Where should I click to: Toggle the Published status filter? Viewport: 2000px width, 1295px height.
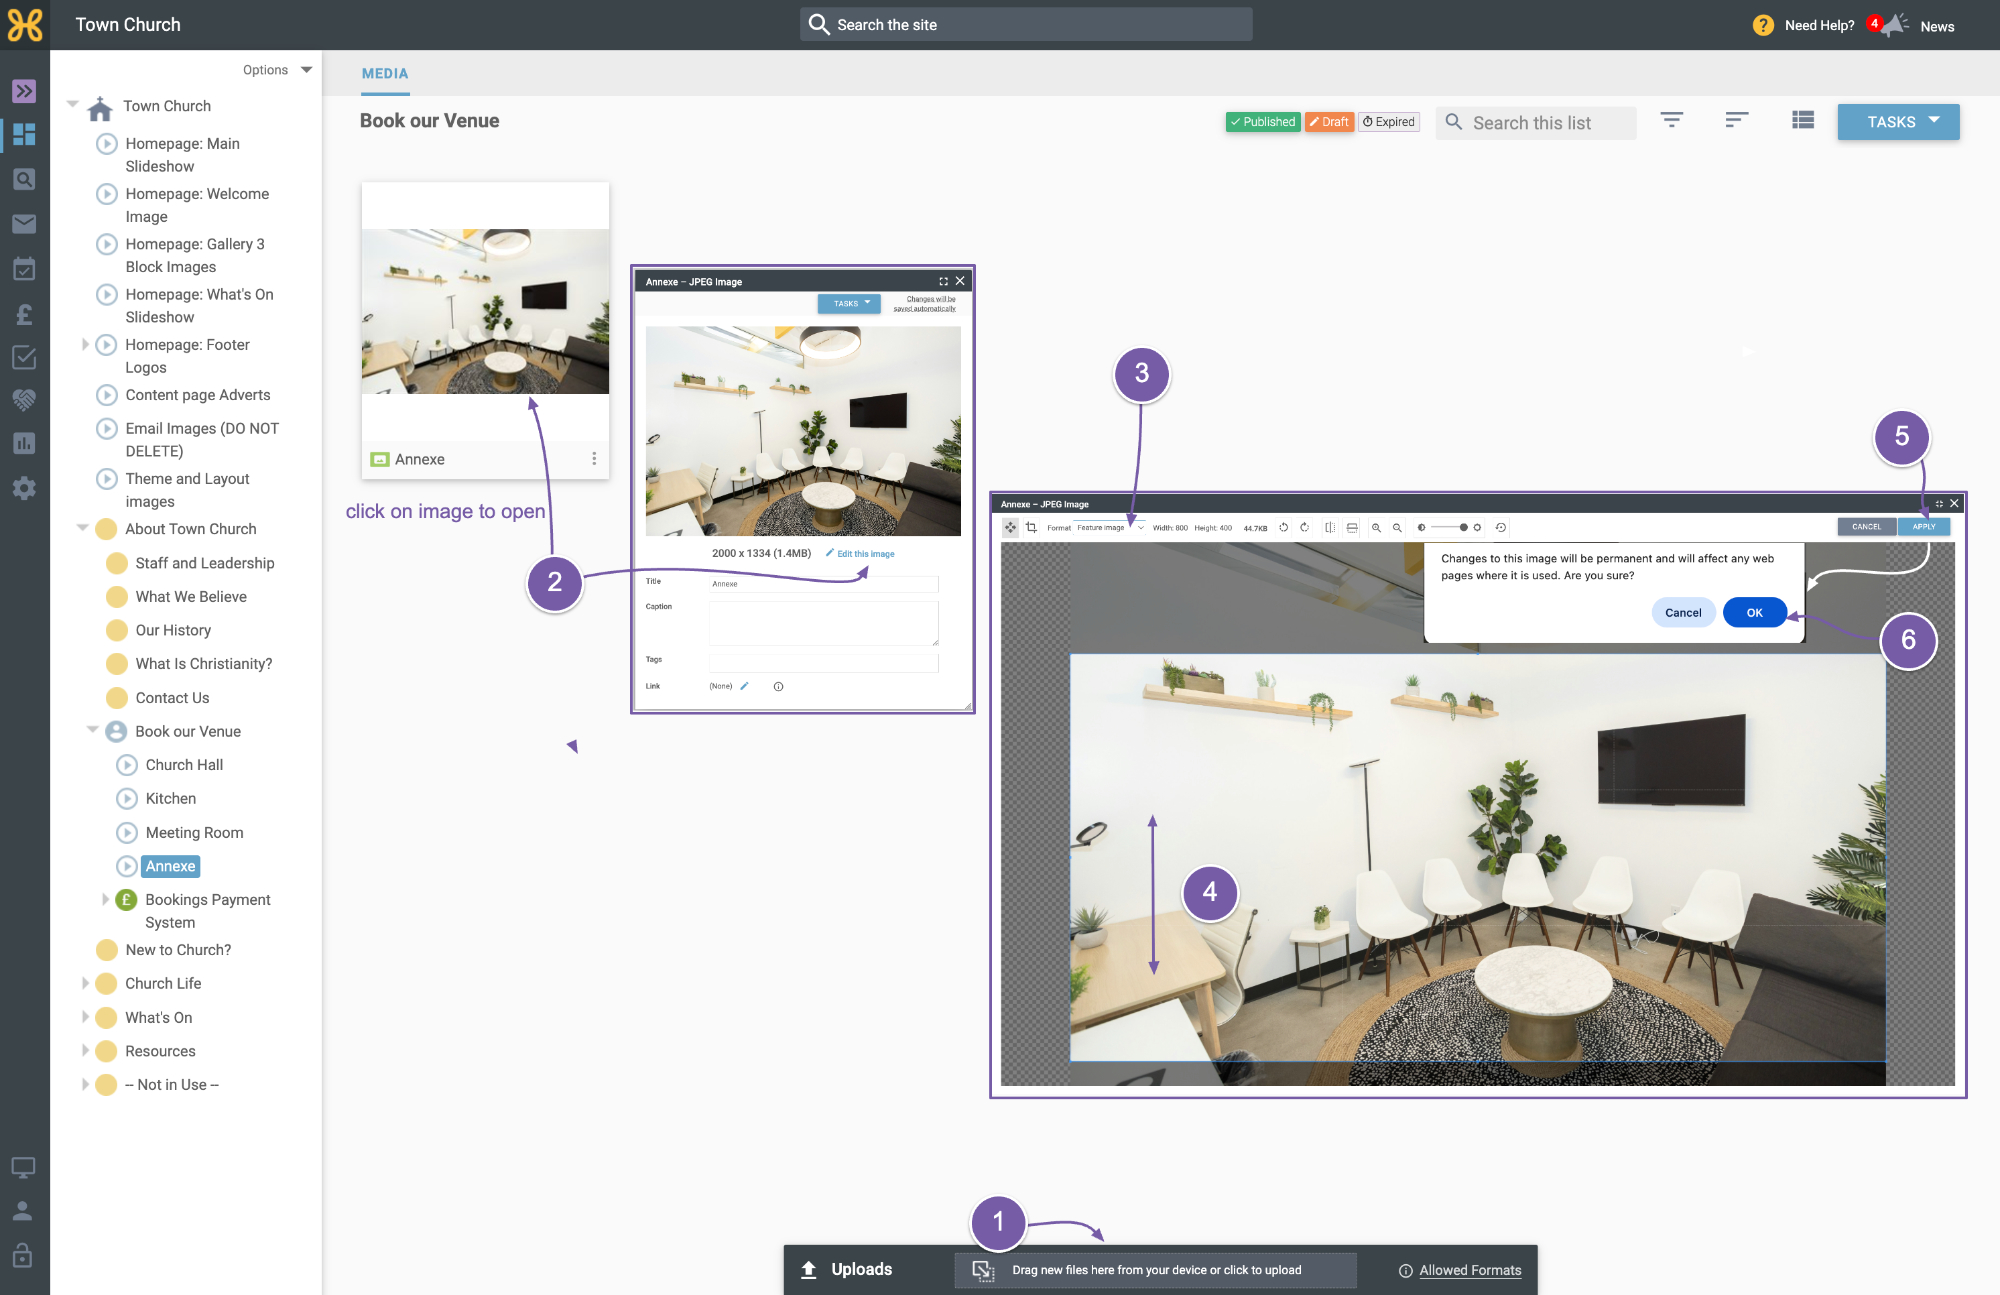pyautogui.click(x=1263, y=122)
